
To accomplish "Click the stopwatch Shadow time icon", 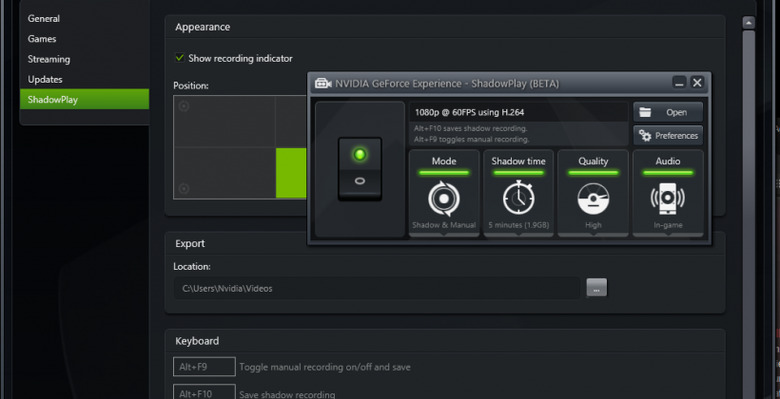I will [x=518, y=198].
